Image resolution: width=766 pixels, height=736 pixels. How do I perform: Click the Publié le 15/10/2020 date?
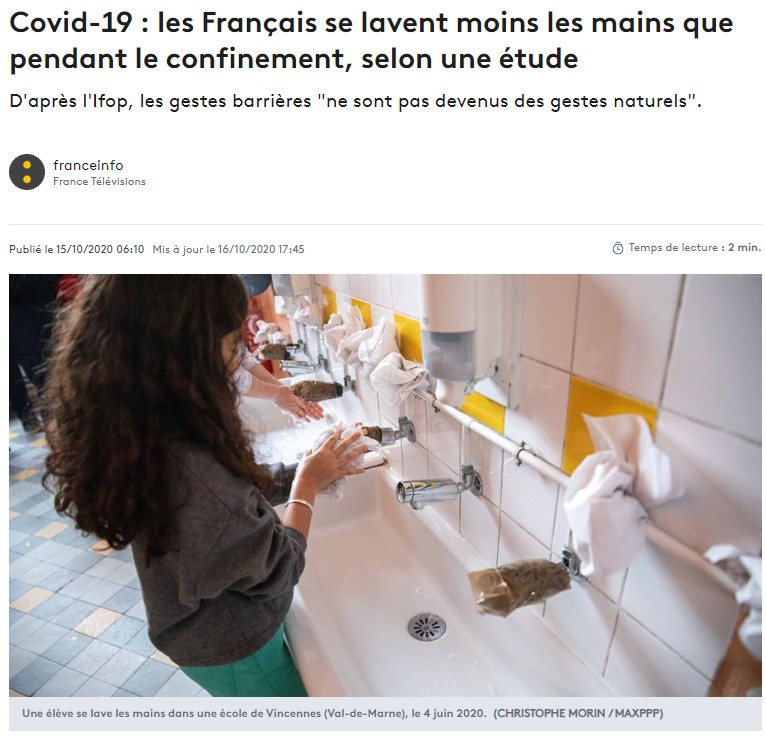click(77, 249)
